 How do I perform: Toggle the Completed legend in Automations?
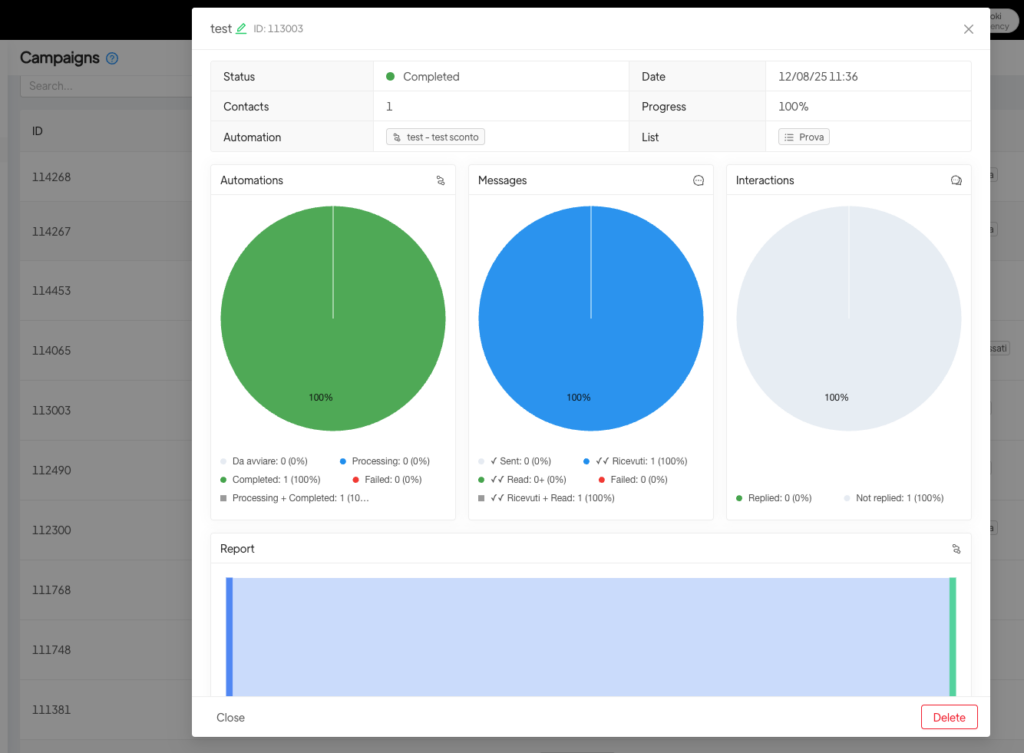[x=270, y=480]
